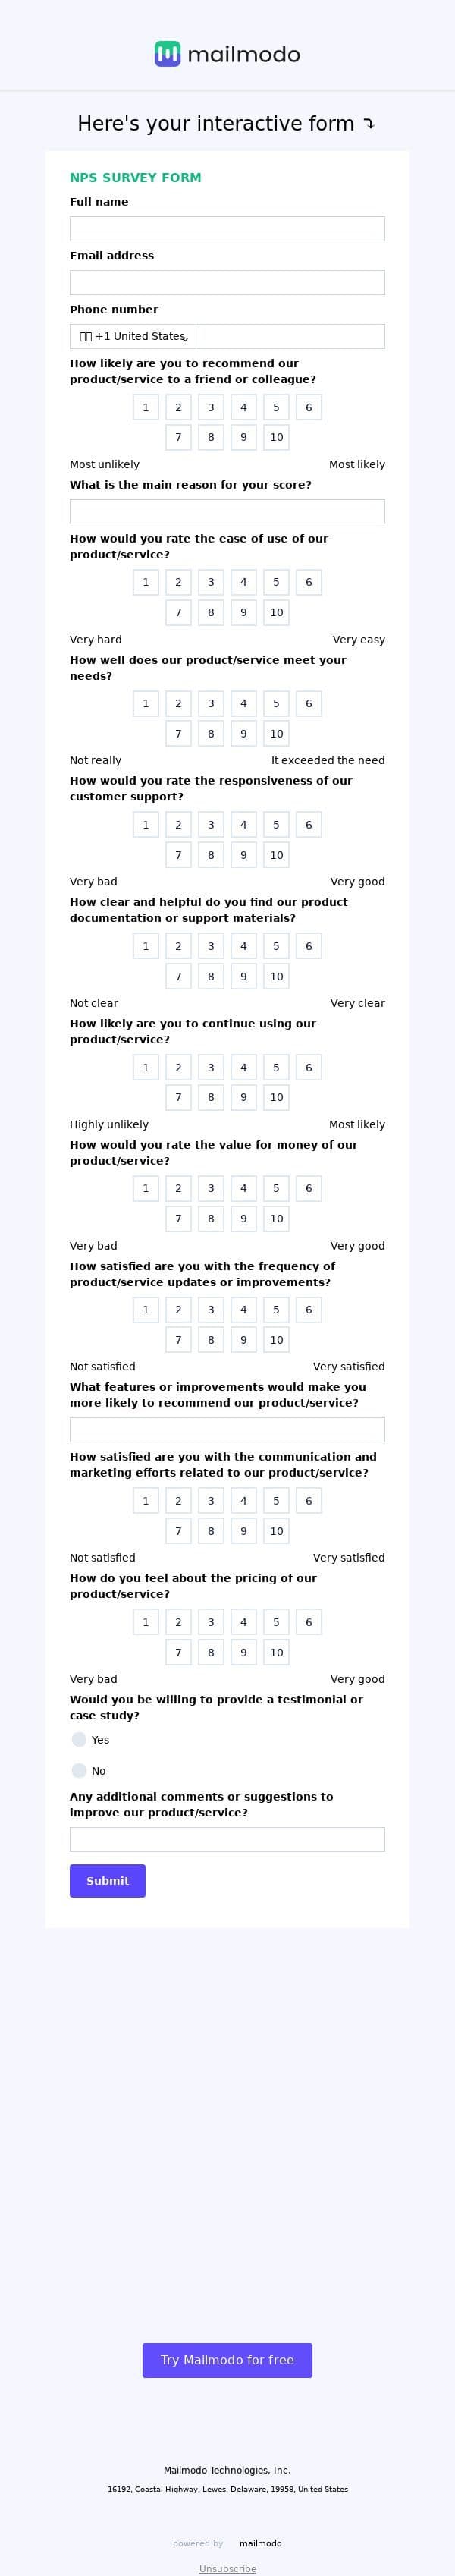This screenshot has height=2576, width=455.
Task: Click the phone number text field
Action: coord(290,336)
